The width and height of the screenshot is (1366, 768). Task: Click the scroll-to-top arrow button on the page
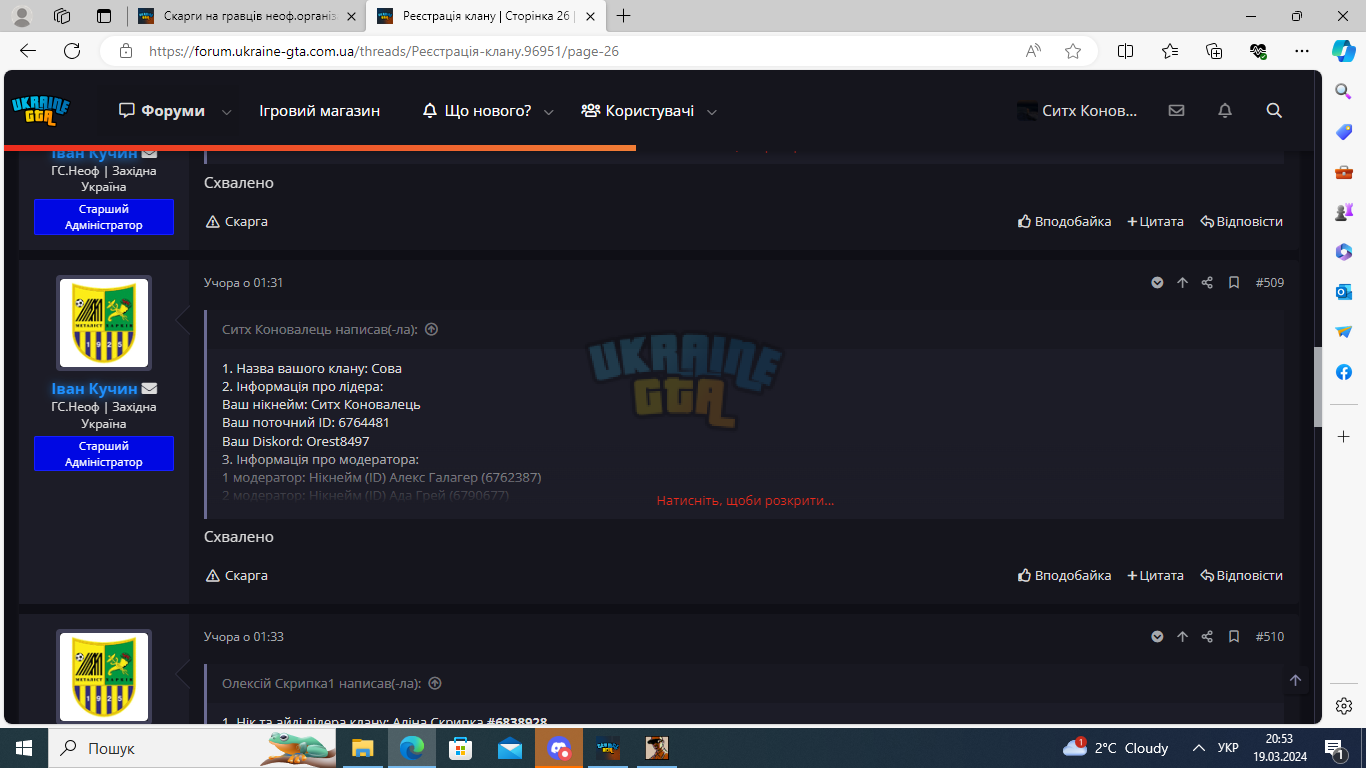(1295, 680)
